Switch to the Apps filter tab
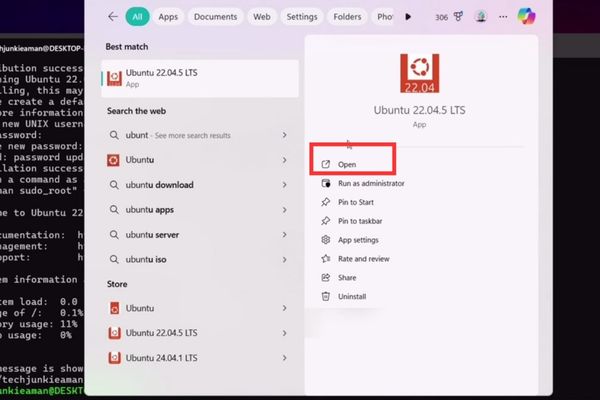The width and height of the screenshot is (600, 400). (x=168, y=17)
